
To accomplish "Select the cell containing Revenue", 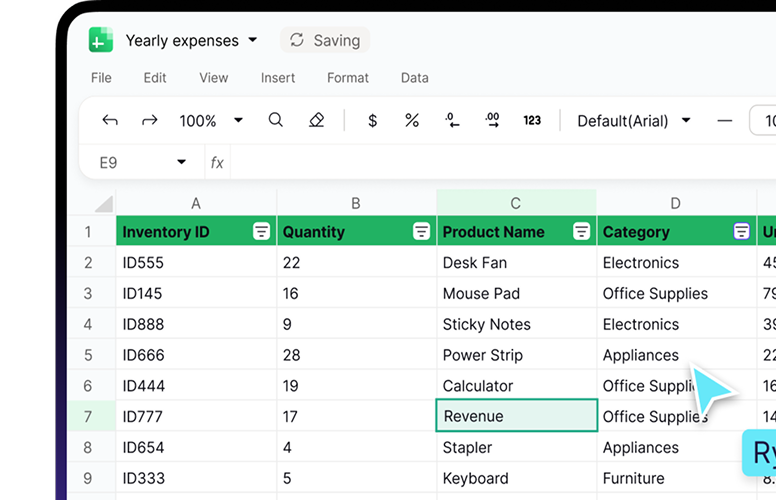I will 516,416.
